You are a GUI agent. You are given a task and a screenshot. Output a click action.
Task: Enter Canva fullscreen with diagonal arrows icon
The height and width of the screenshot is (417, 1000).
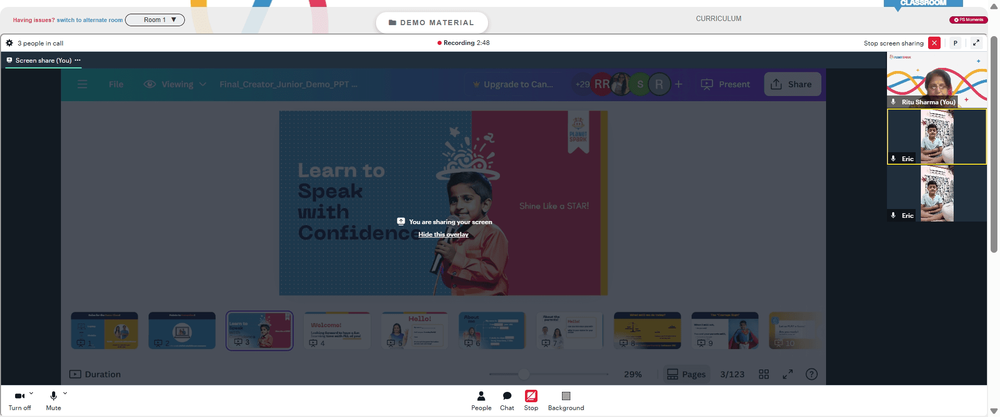coord(788,374)
